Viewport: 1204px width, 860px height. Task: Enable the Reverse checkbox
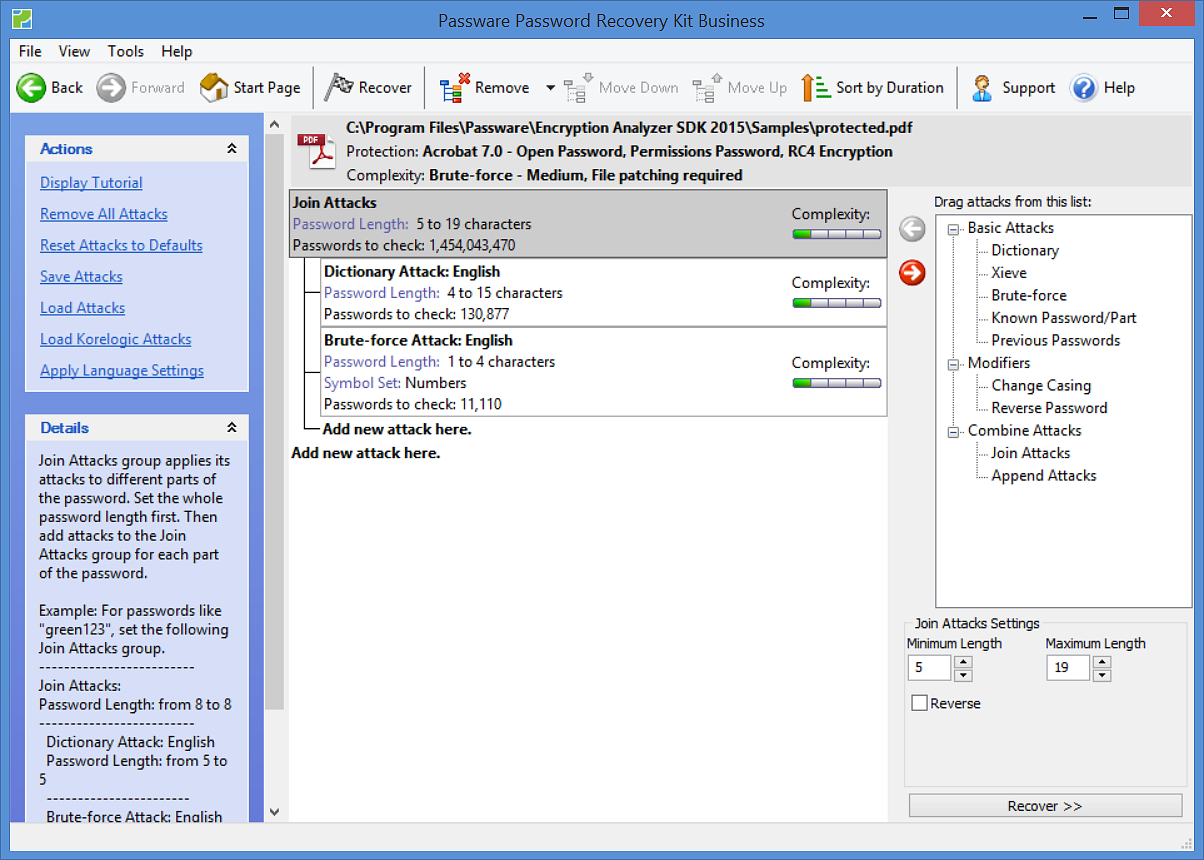(x=920, y=703)
